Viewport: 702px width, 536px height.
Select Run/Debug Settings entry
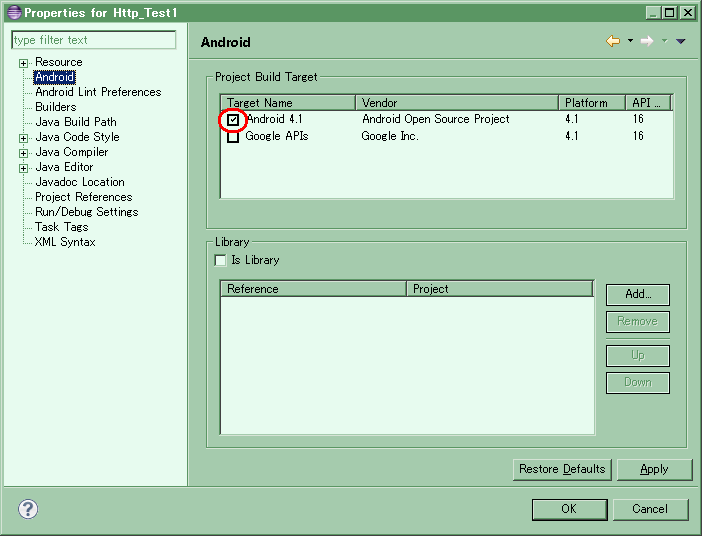point(86,212)
